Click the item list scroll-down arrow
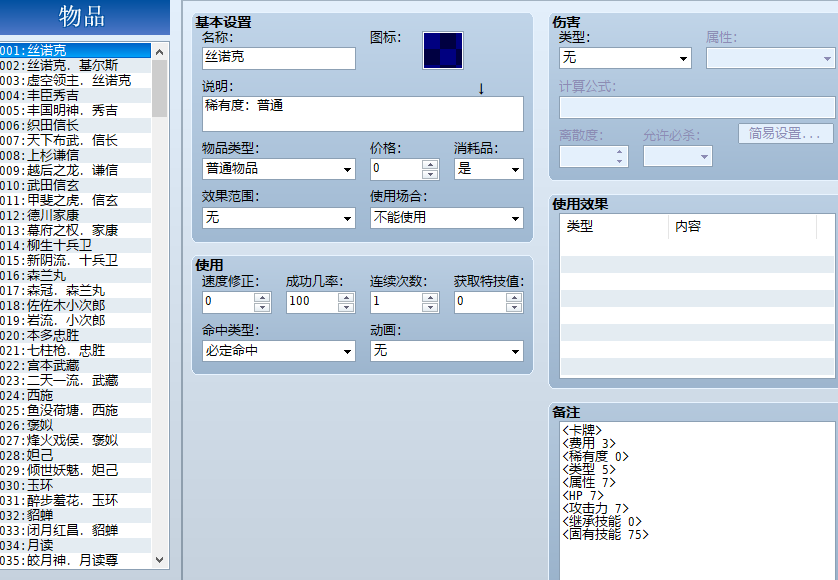This screenshot has height=580, width=838. point(159,560)
